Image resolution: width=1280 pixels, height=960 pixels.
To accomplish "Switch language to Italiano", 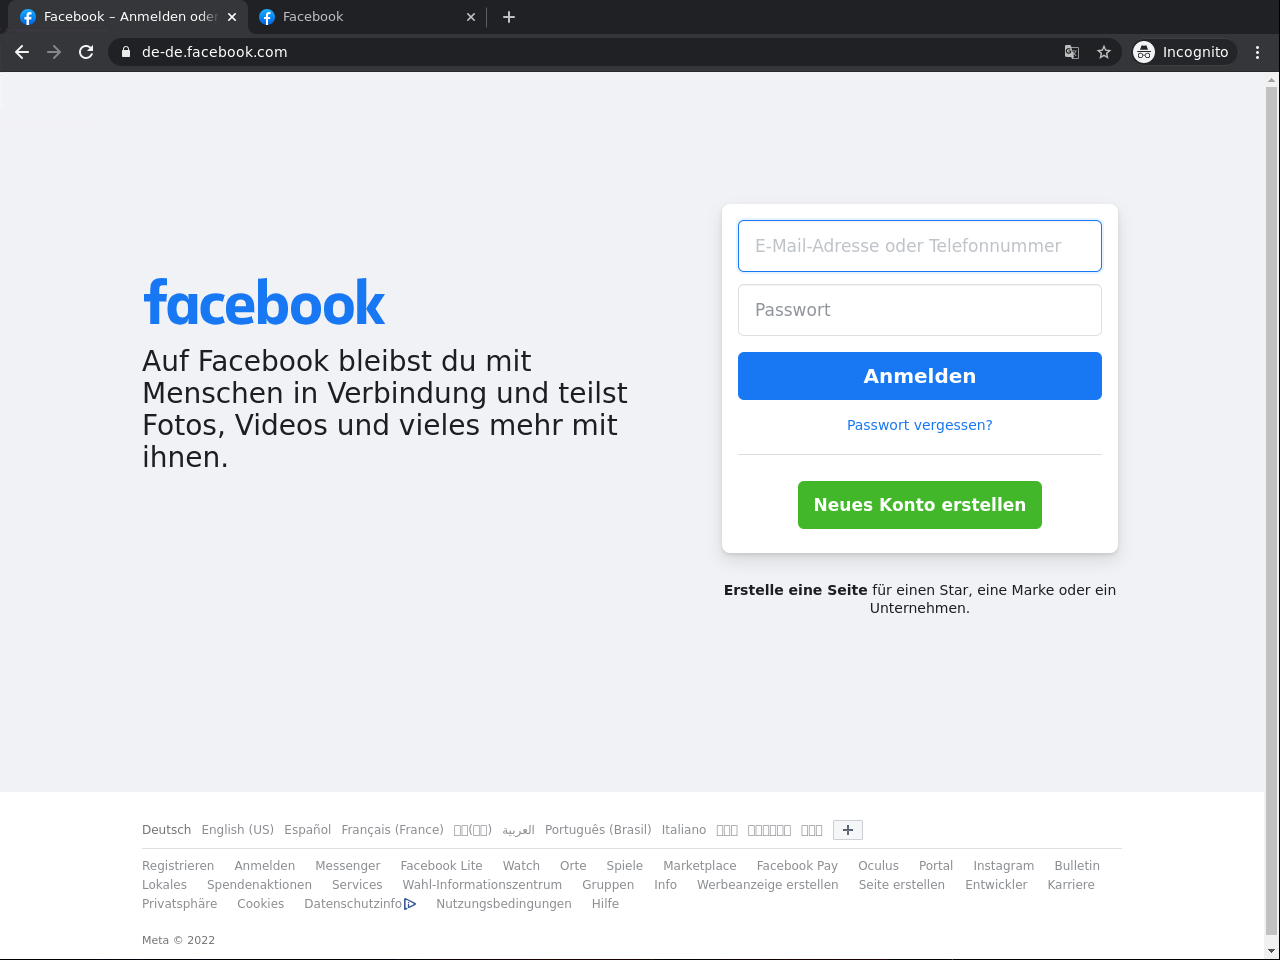I will pyautogui.click(x=684, y=830).
